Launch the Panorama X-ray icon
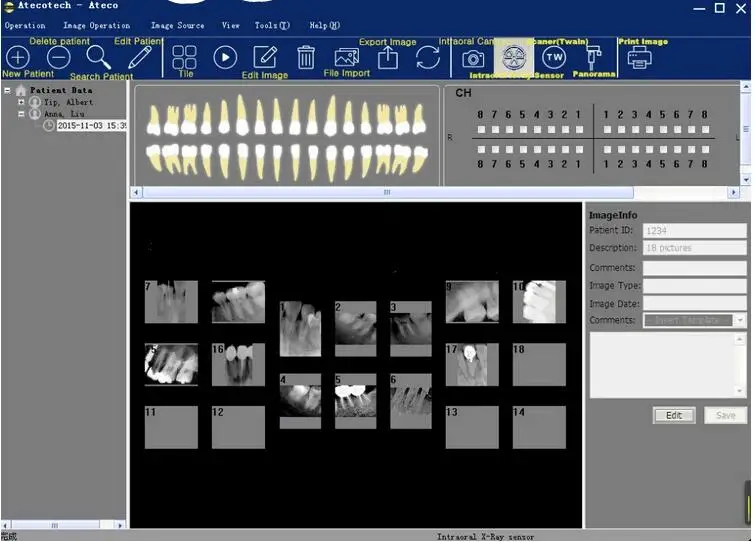 pos(593,57)
